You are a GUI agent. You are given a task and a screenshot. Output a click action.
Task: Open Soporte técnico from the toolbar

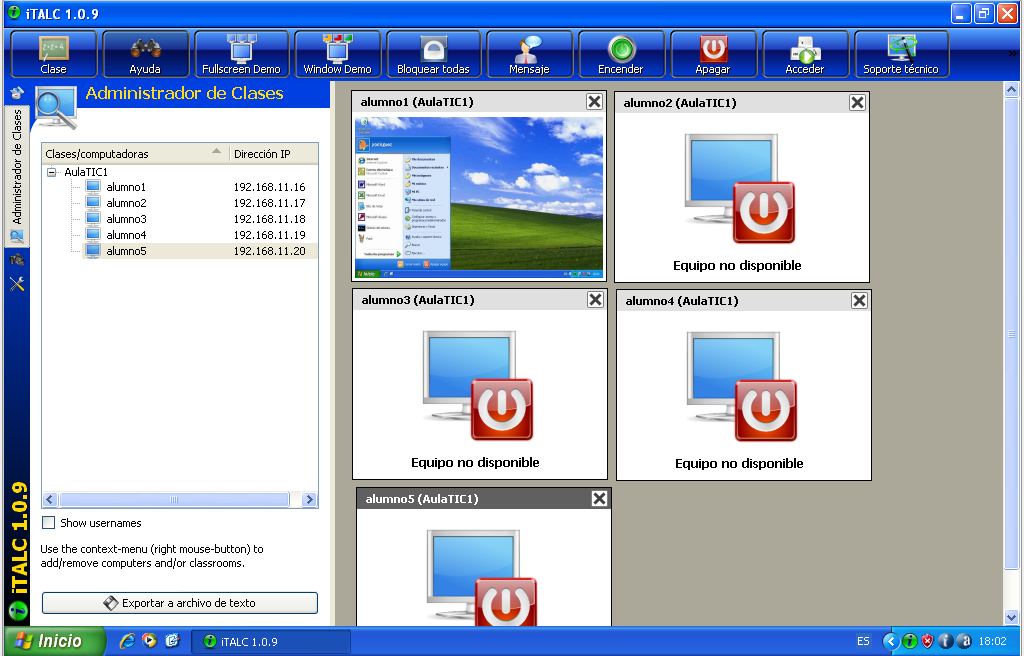click(901, 54)
